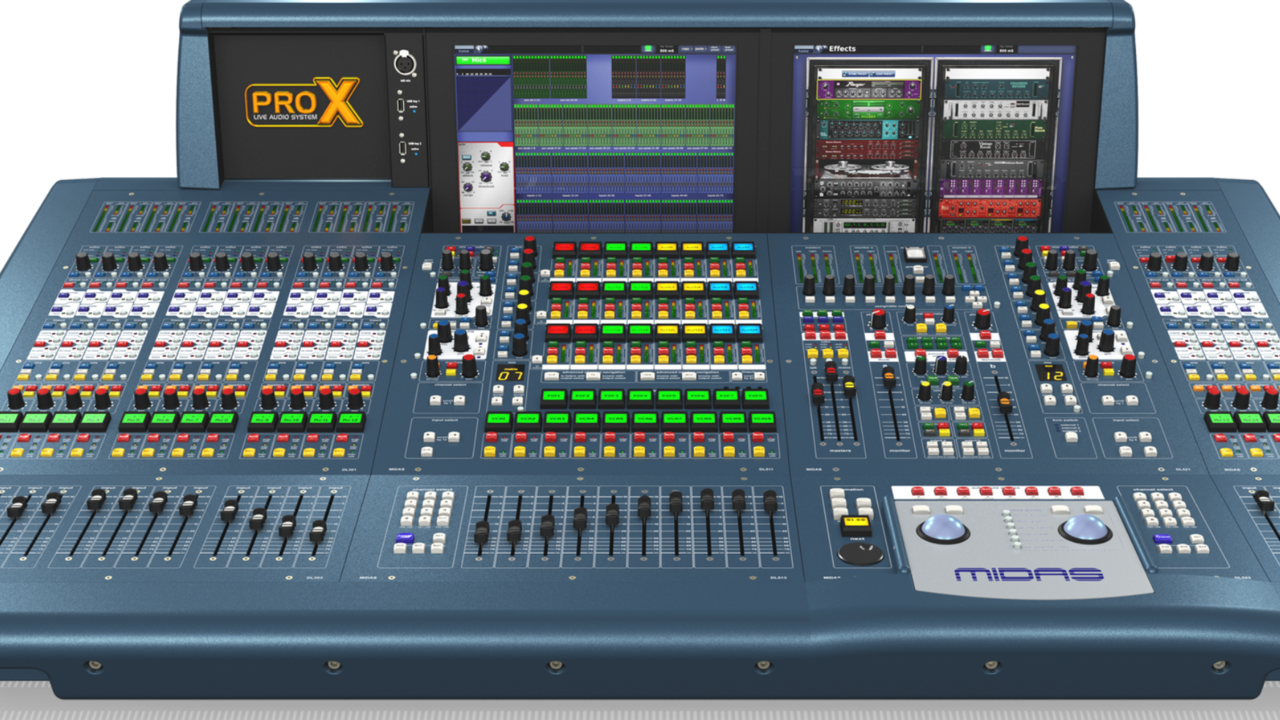This screenshot has height=720, width=1280.
Task: Mute VCA10 with its red button
Action: pos(757,435)
